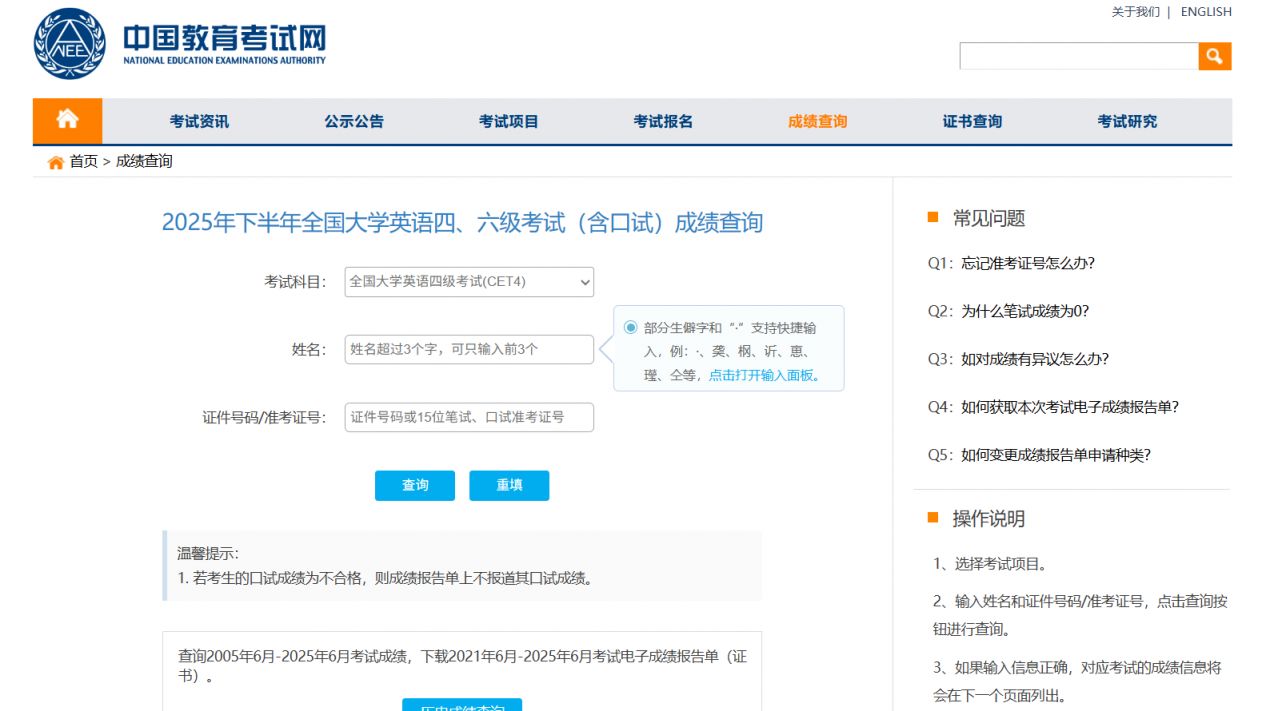This screenshot has width=1286, height=711.
Task: Click 点击打开输入面板 link
Action: coord(764,375)
